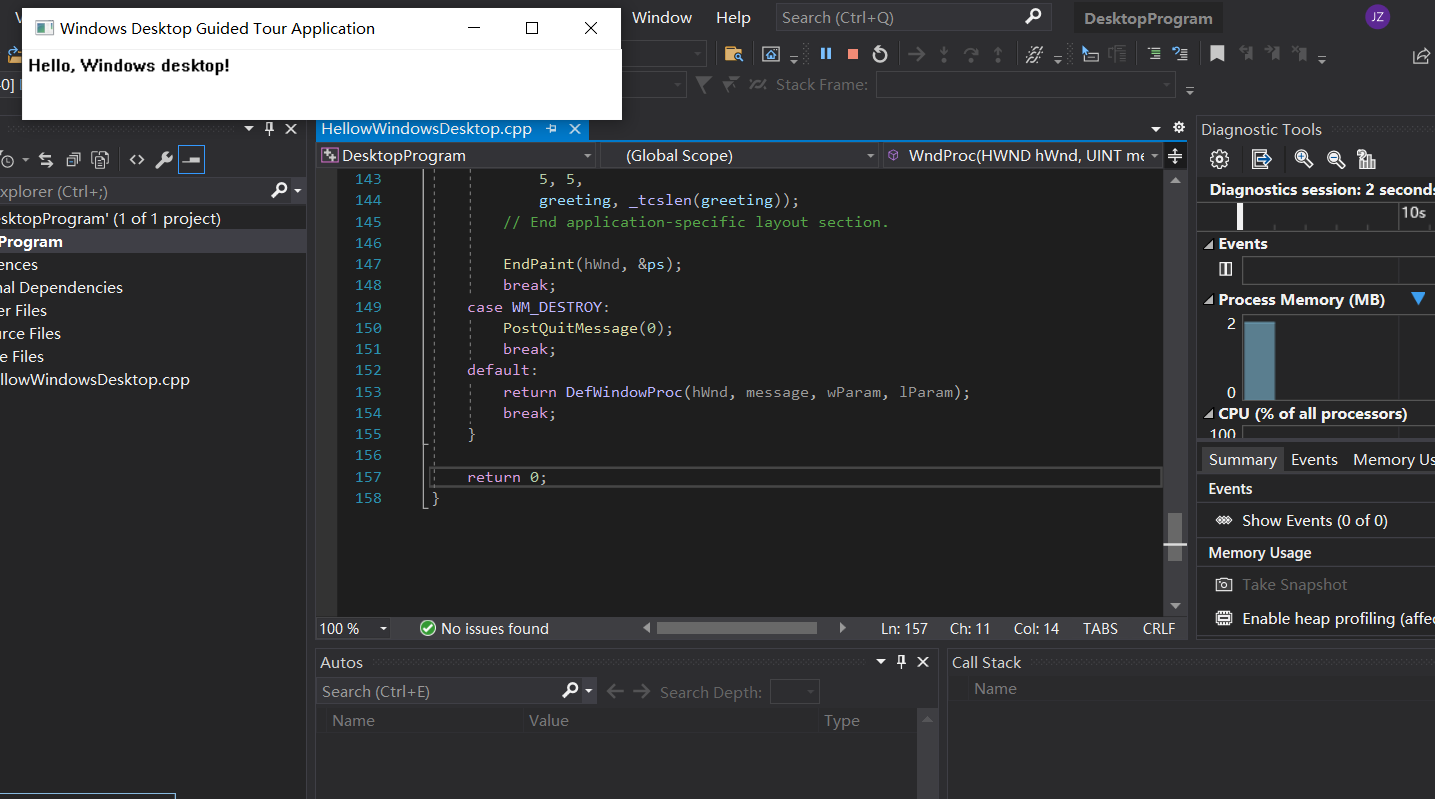The height and width of the screenshot is (799, 1435).
Task: Click the Toggle Bookmark icon
Action: pos(1217,53)
